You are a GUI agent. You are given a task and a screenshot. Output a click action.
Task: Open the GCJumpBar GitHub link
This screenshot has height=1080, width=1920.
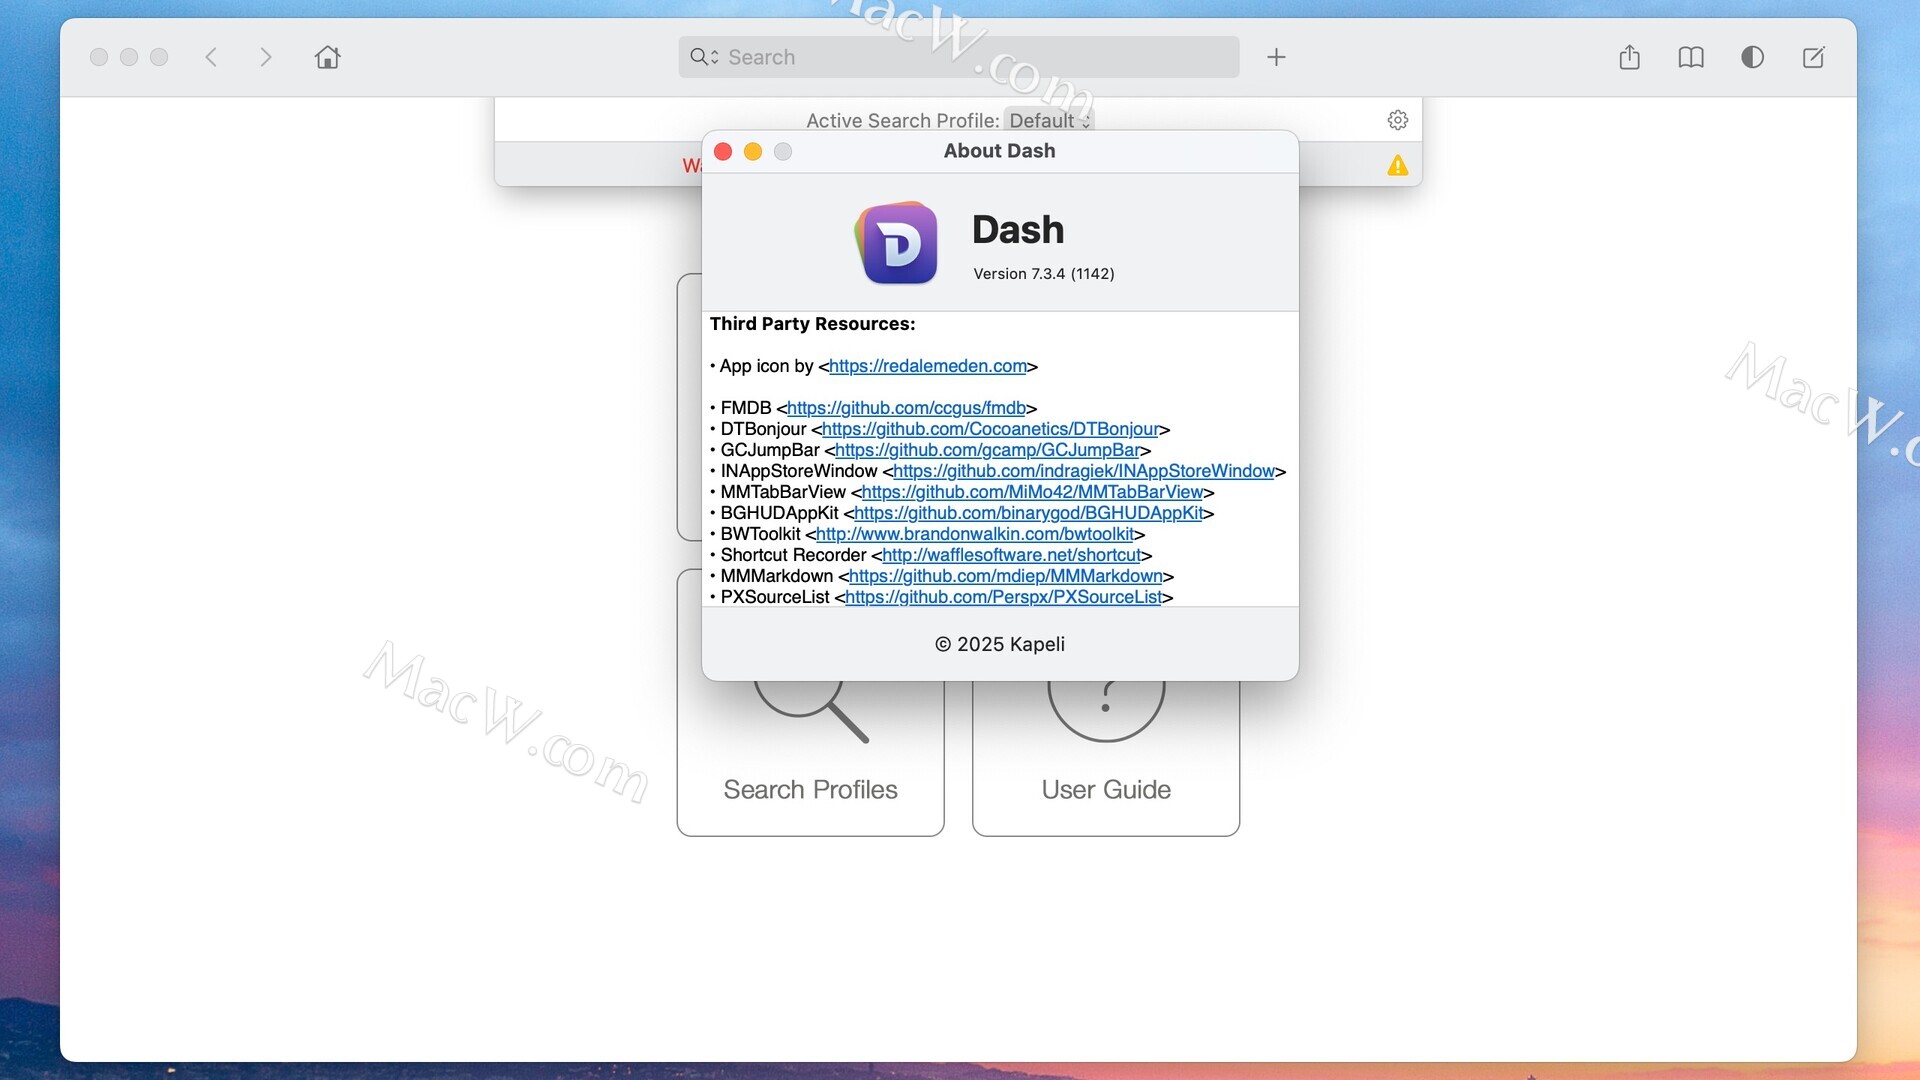point(987,450)
